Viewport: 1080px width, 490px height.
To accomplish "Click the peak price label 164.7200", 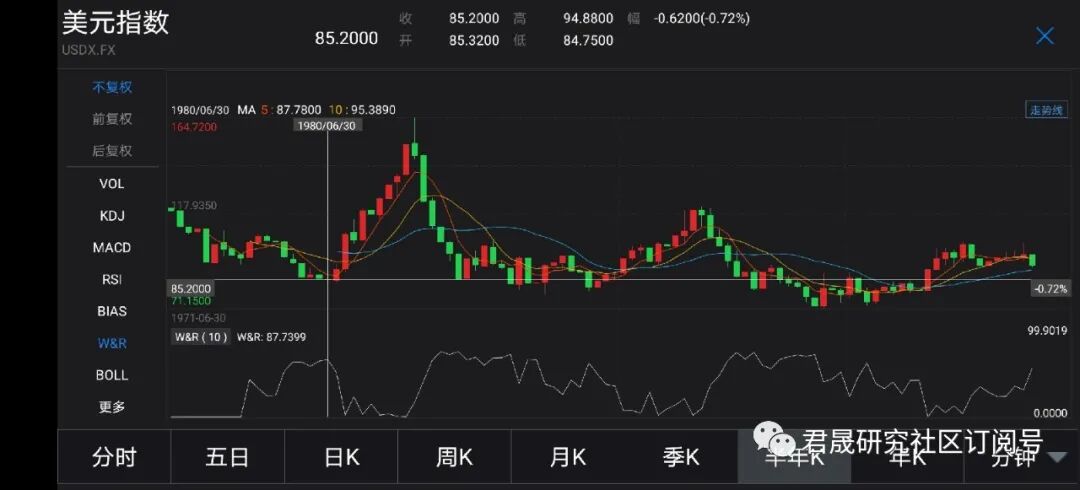I will point(195,127).
